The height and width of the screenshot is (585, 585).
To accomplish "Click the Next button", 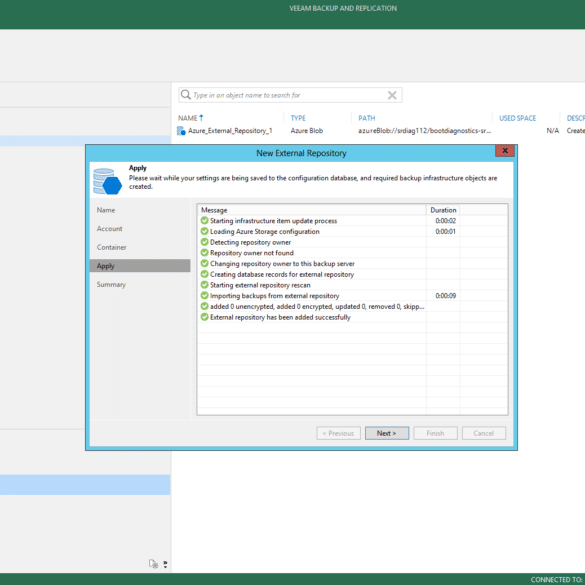I will pos(387,433).
